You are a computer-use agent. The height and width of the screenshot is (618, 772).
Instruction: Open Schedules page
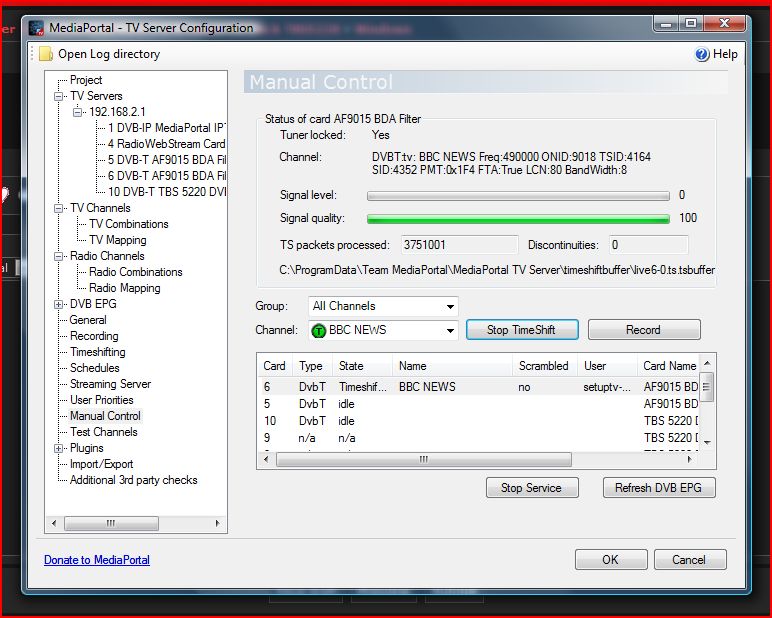[95, 368]
